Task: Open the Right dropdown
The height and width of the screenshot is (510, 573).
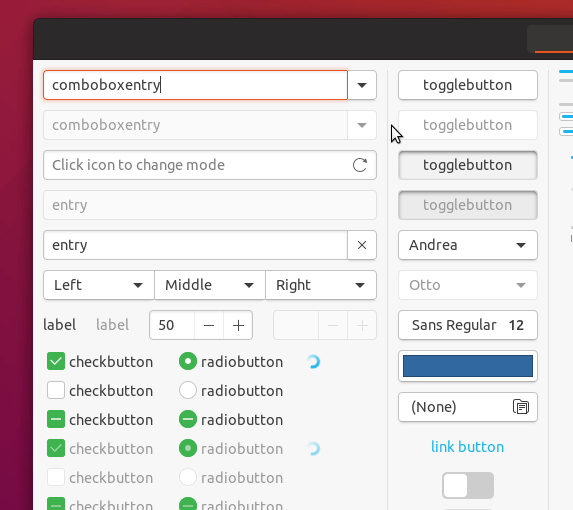Action: (x=321, y=285)
